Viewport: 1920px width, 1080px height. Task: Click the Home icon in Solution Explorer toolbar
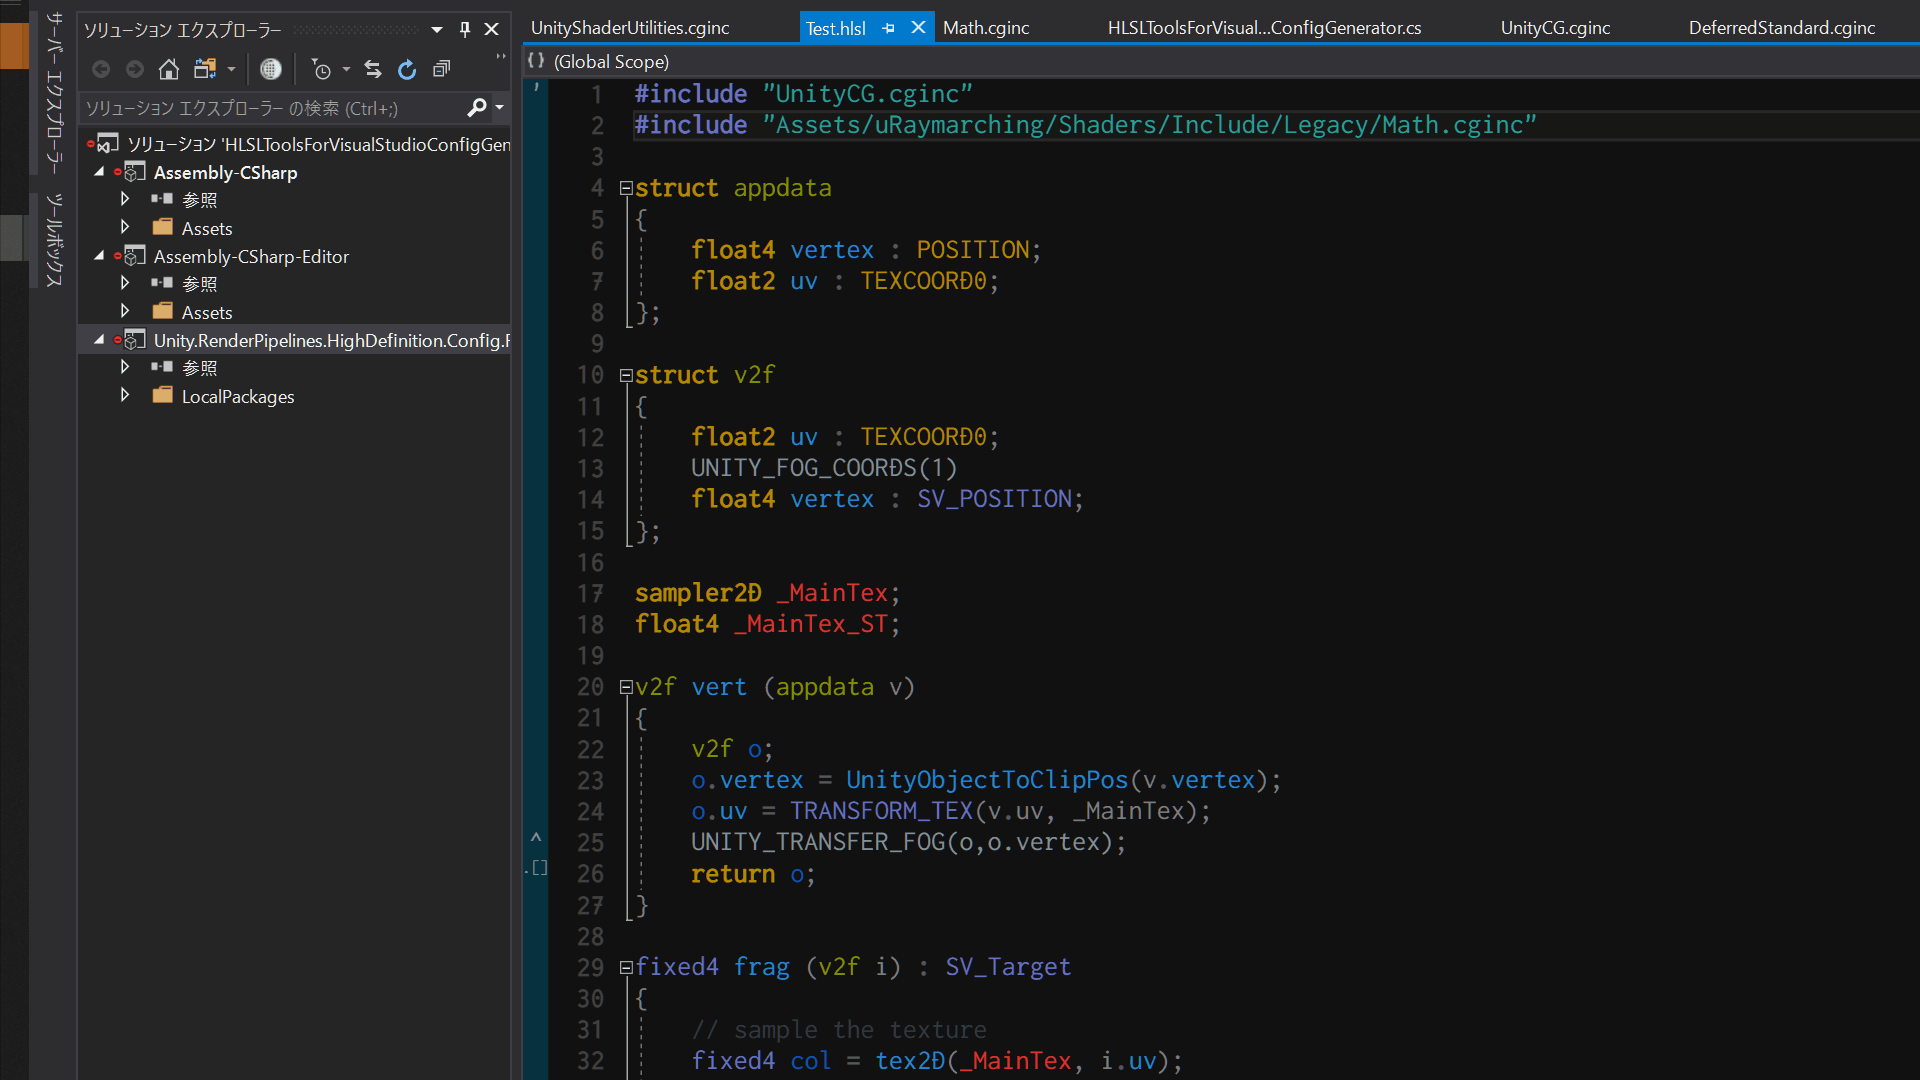coord(168,69)
